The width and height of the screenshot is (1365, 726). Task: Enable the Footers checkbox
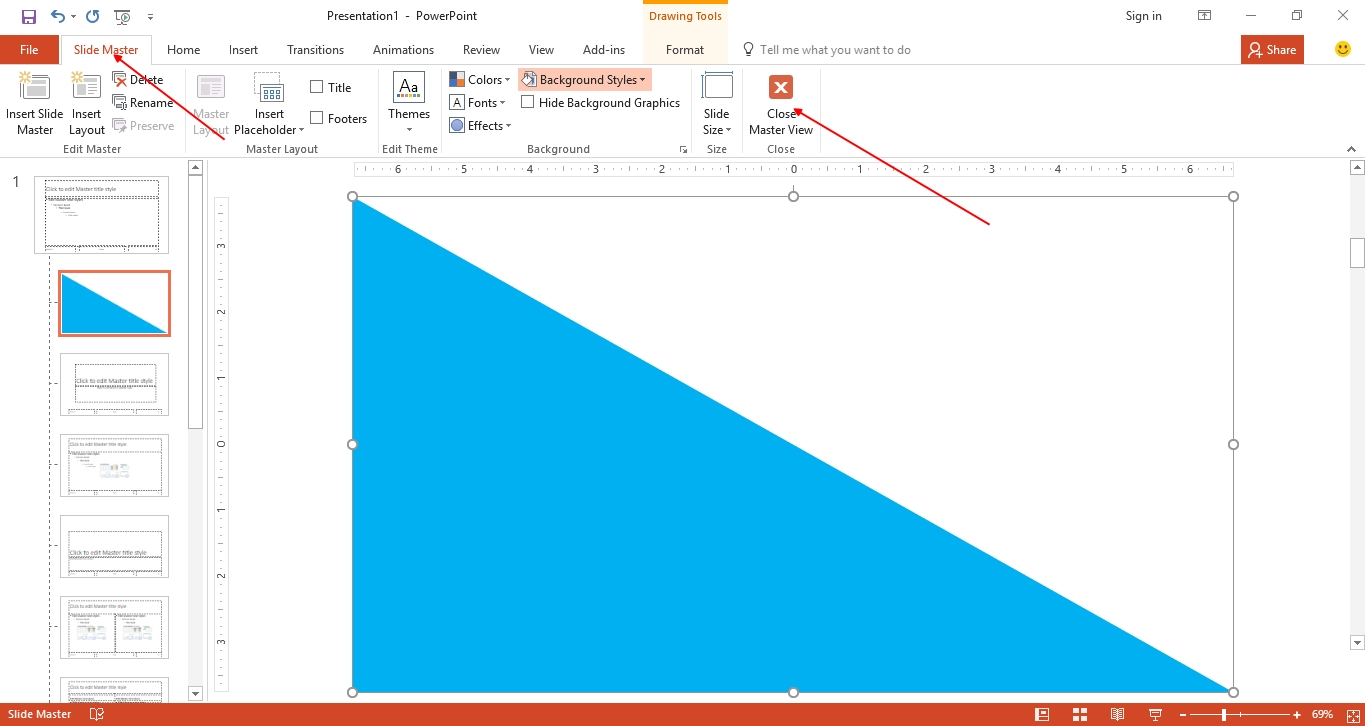click(317, 117)
